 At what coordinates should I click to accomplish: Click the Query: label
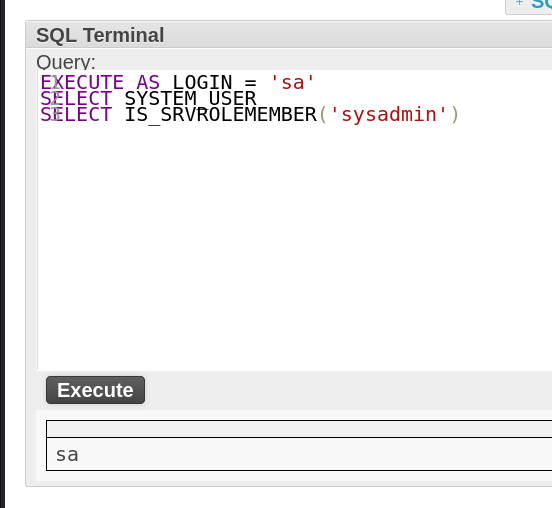(x=66, y=62)
